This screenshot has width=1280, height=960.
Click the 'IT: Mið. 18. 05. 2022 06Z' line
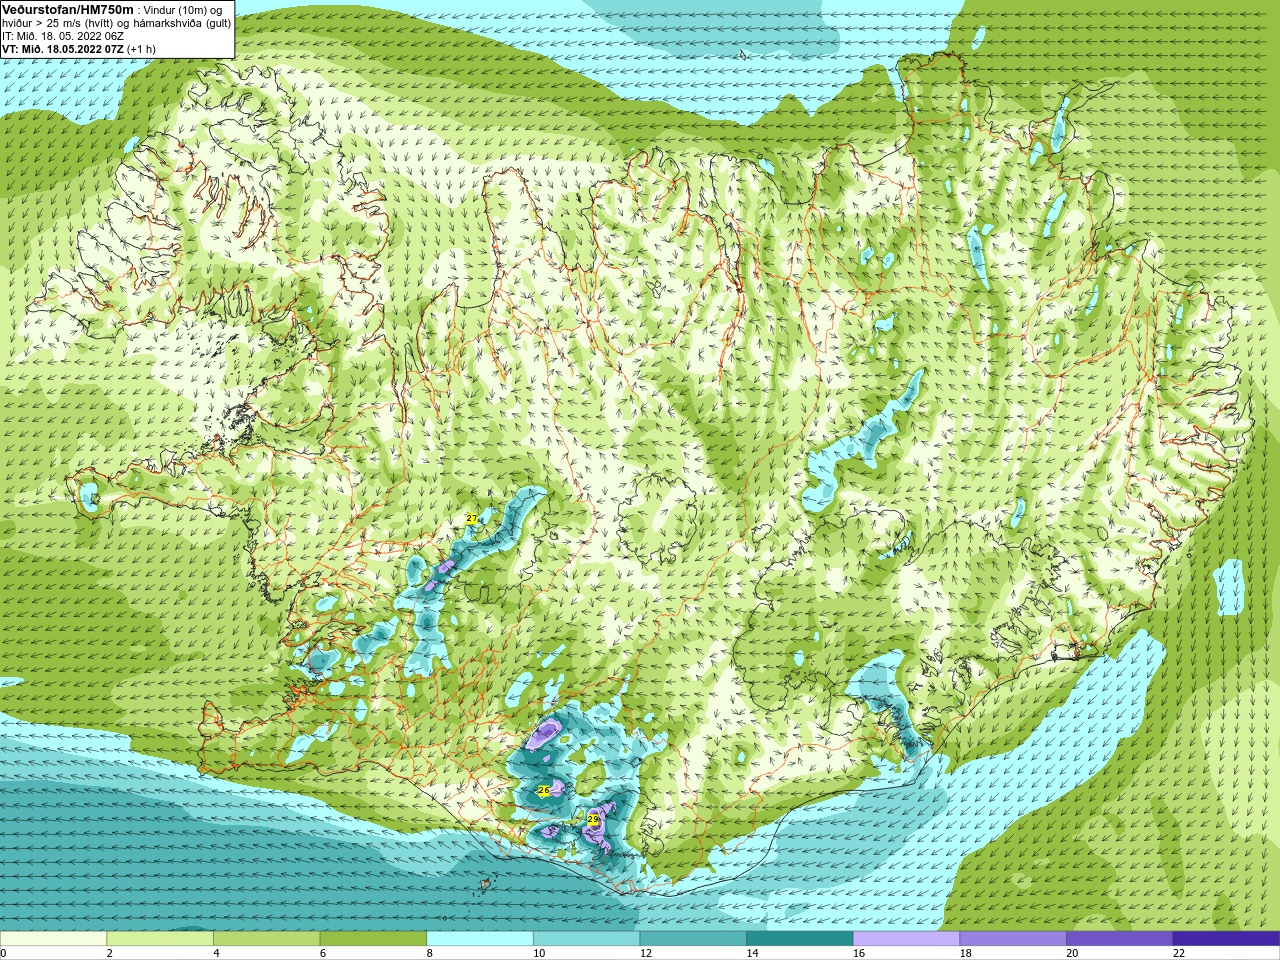click(x=63, y=35)
